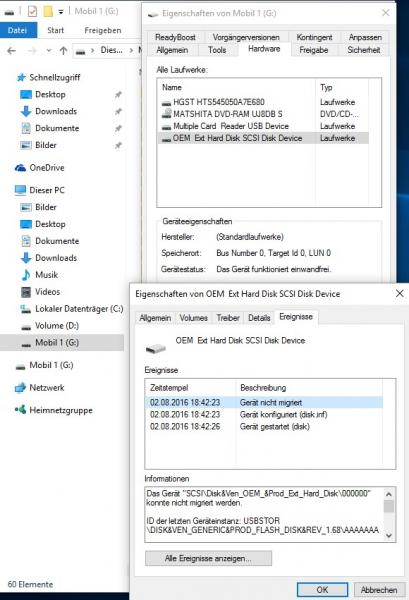Open the Vorgängerversionen tab
The image size is (409, 600).
246,37
